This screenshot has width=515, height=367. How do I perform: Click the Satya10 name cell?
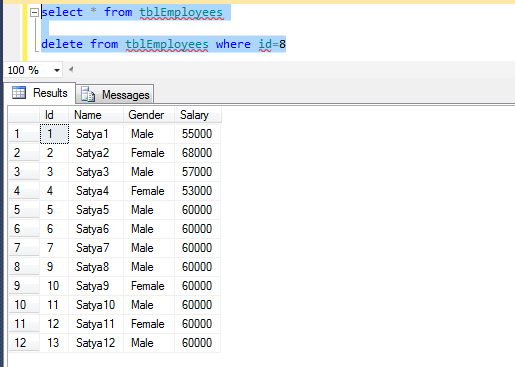(x=96, y=305)
